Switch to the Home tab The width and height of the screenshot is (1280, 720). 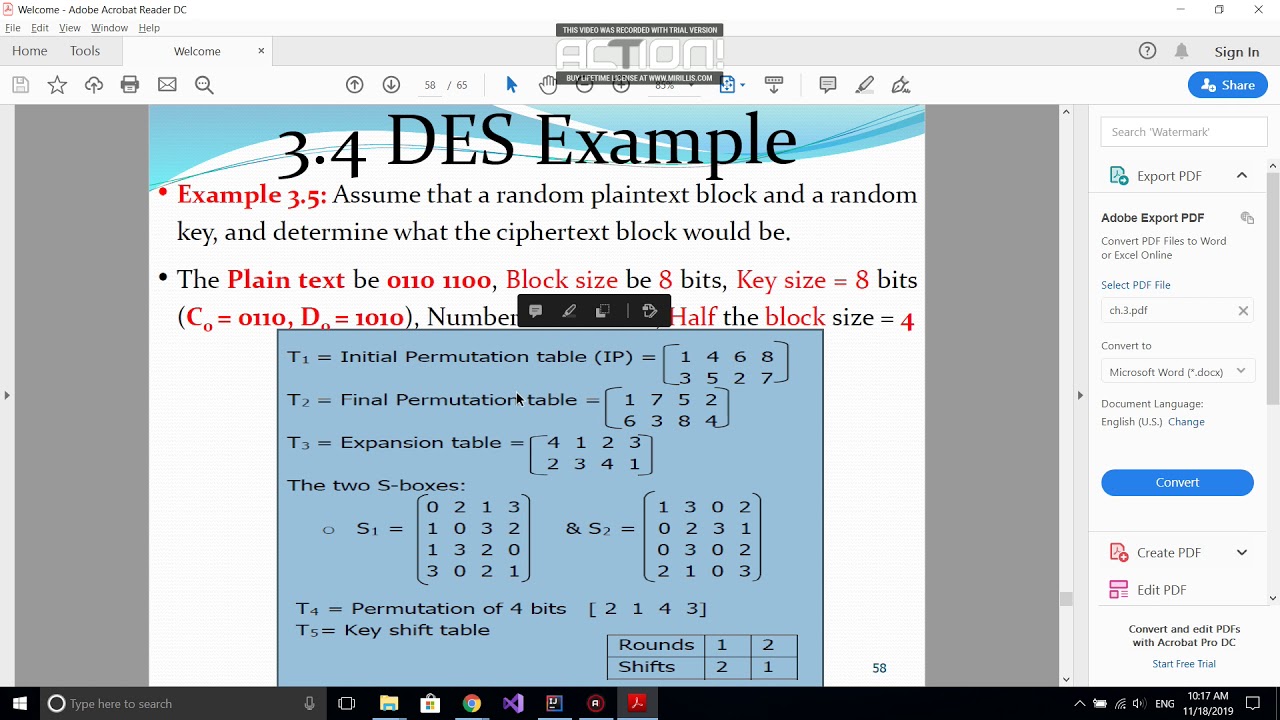[30, 51]
